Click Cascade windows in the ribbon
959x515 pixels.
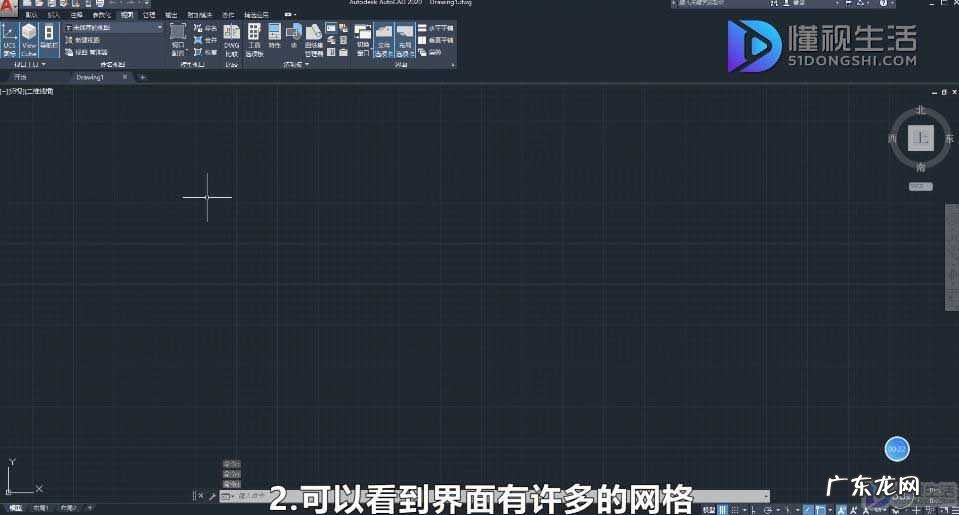[431, 52]
